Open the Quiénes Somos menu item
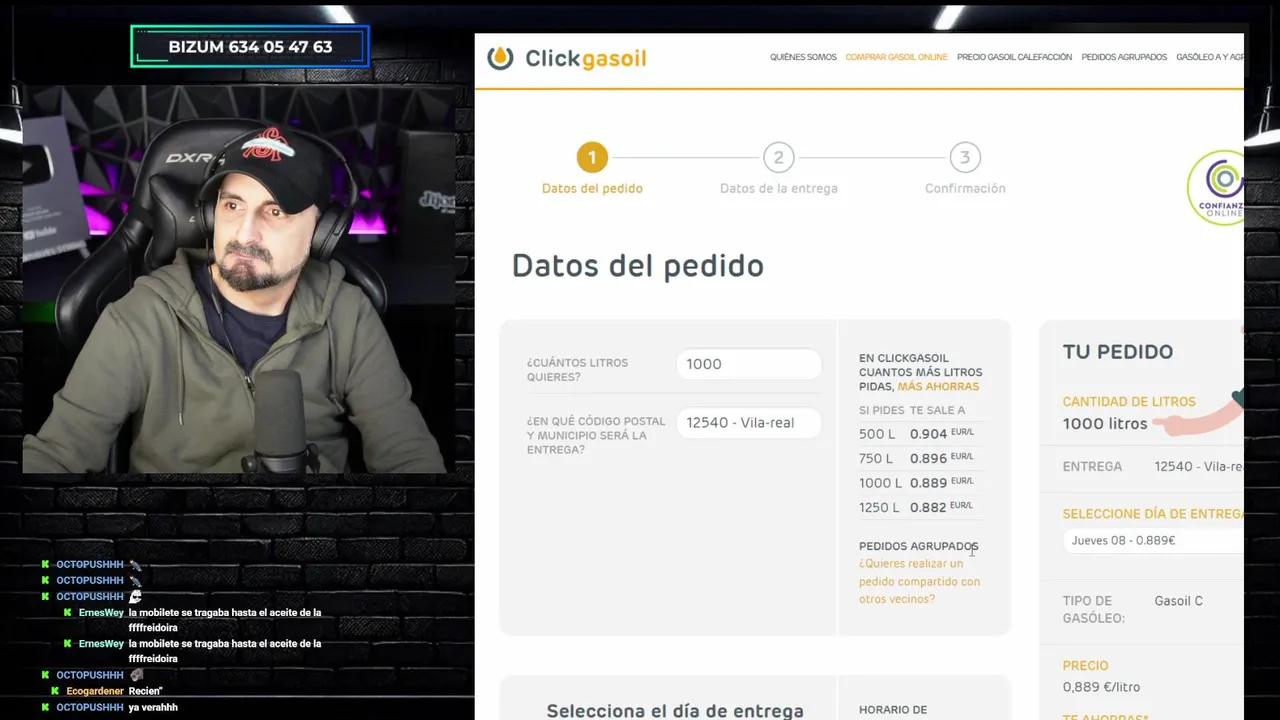This screenshot has height=720, width=1280. point(803,57)
